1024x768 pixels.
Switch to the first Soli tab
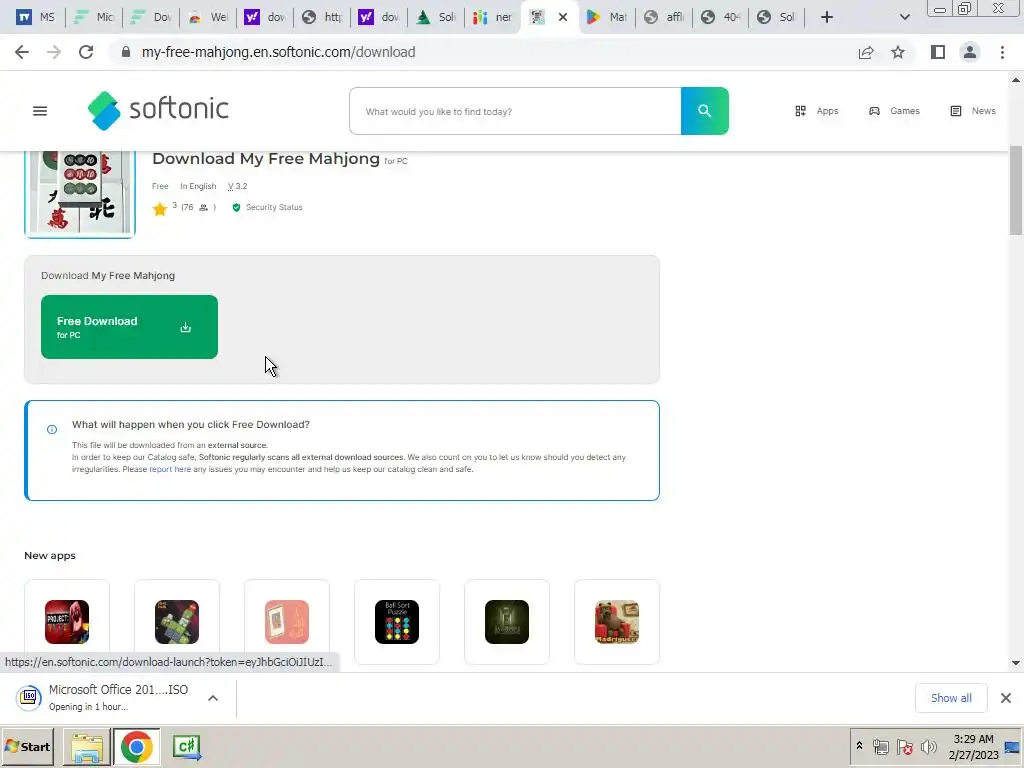436,17
